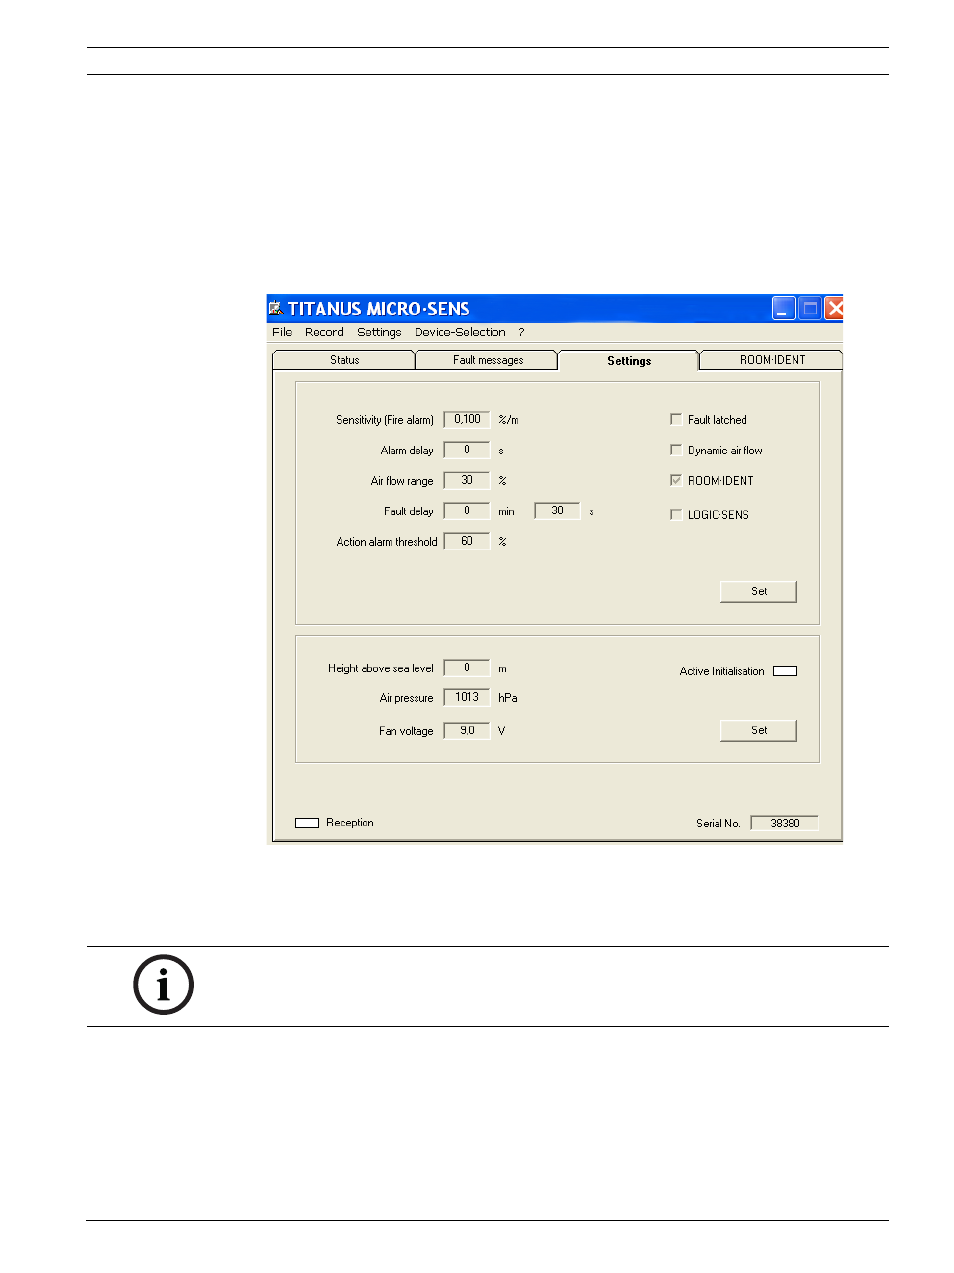This screenshot has width=954, height=1273.
Task: Click the Serial No. label
Action: (718, 824)
